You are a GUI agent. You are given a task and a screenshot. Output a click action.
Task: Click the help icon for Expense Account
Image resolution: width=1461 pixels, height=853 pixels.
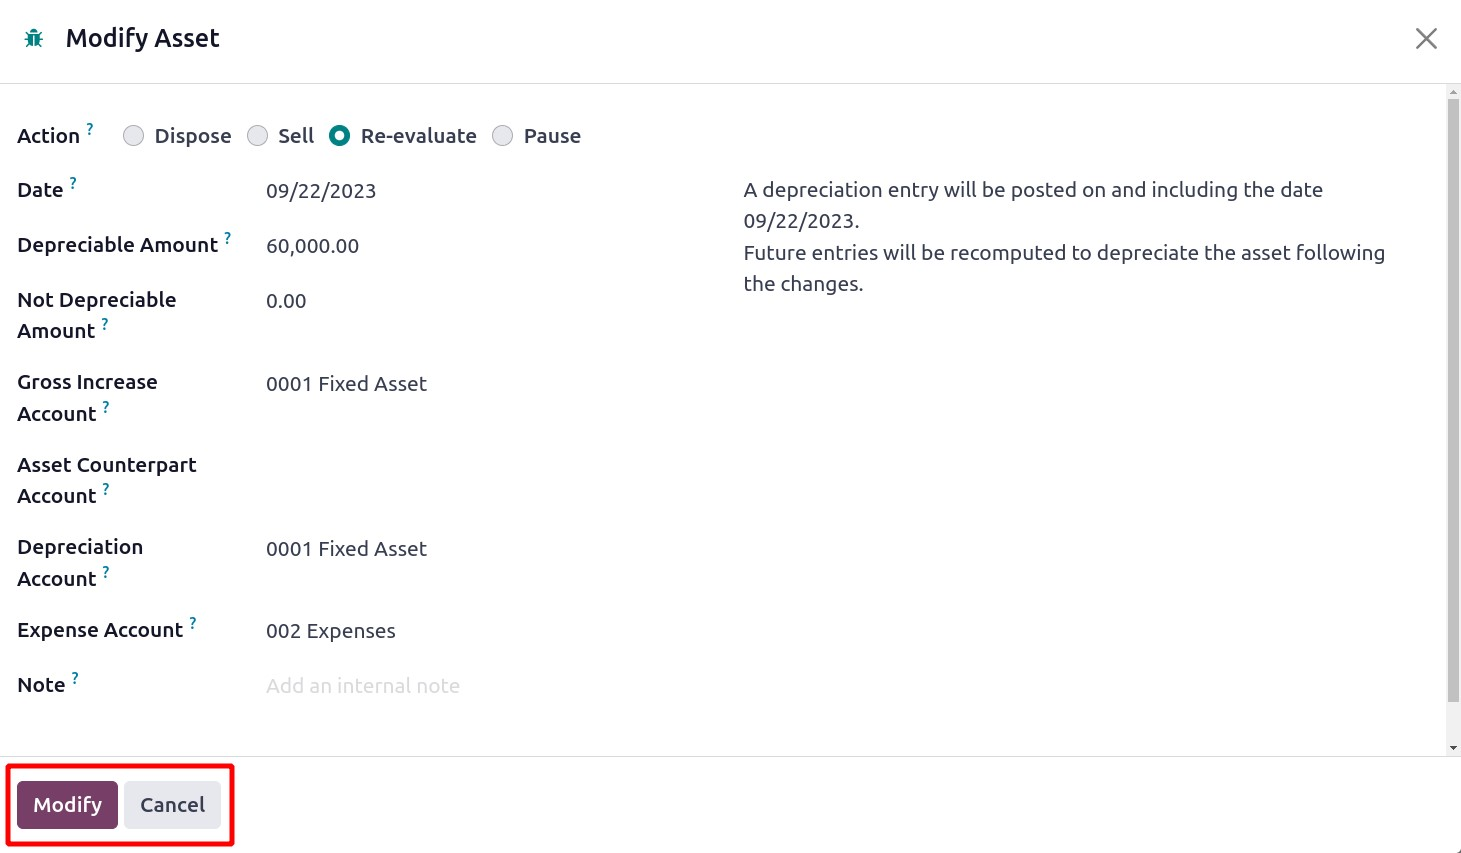pos(193,623)
